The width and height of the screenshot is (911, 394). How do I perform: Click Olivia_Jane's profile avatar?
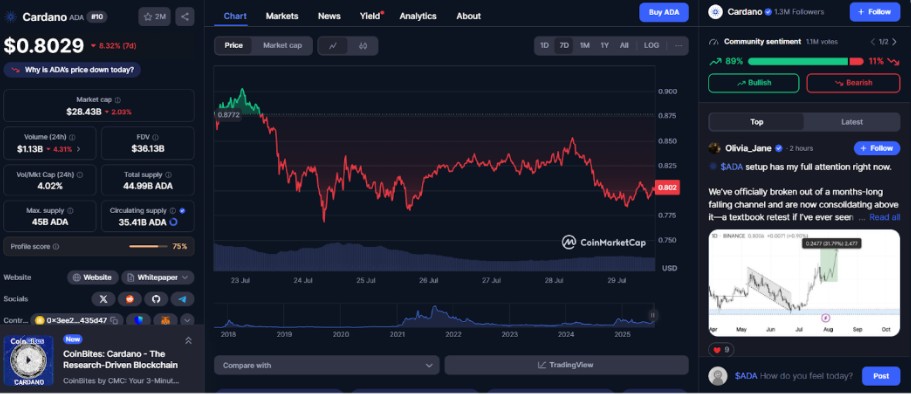(715, 148)
